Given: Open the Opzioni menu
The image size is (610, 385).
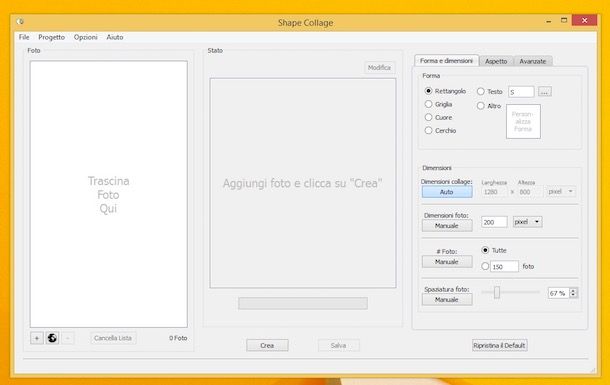Looking at the screenshot, I should pyautogui.click(x=86, y=37).
